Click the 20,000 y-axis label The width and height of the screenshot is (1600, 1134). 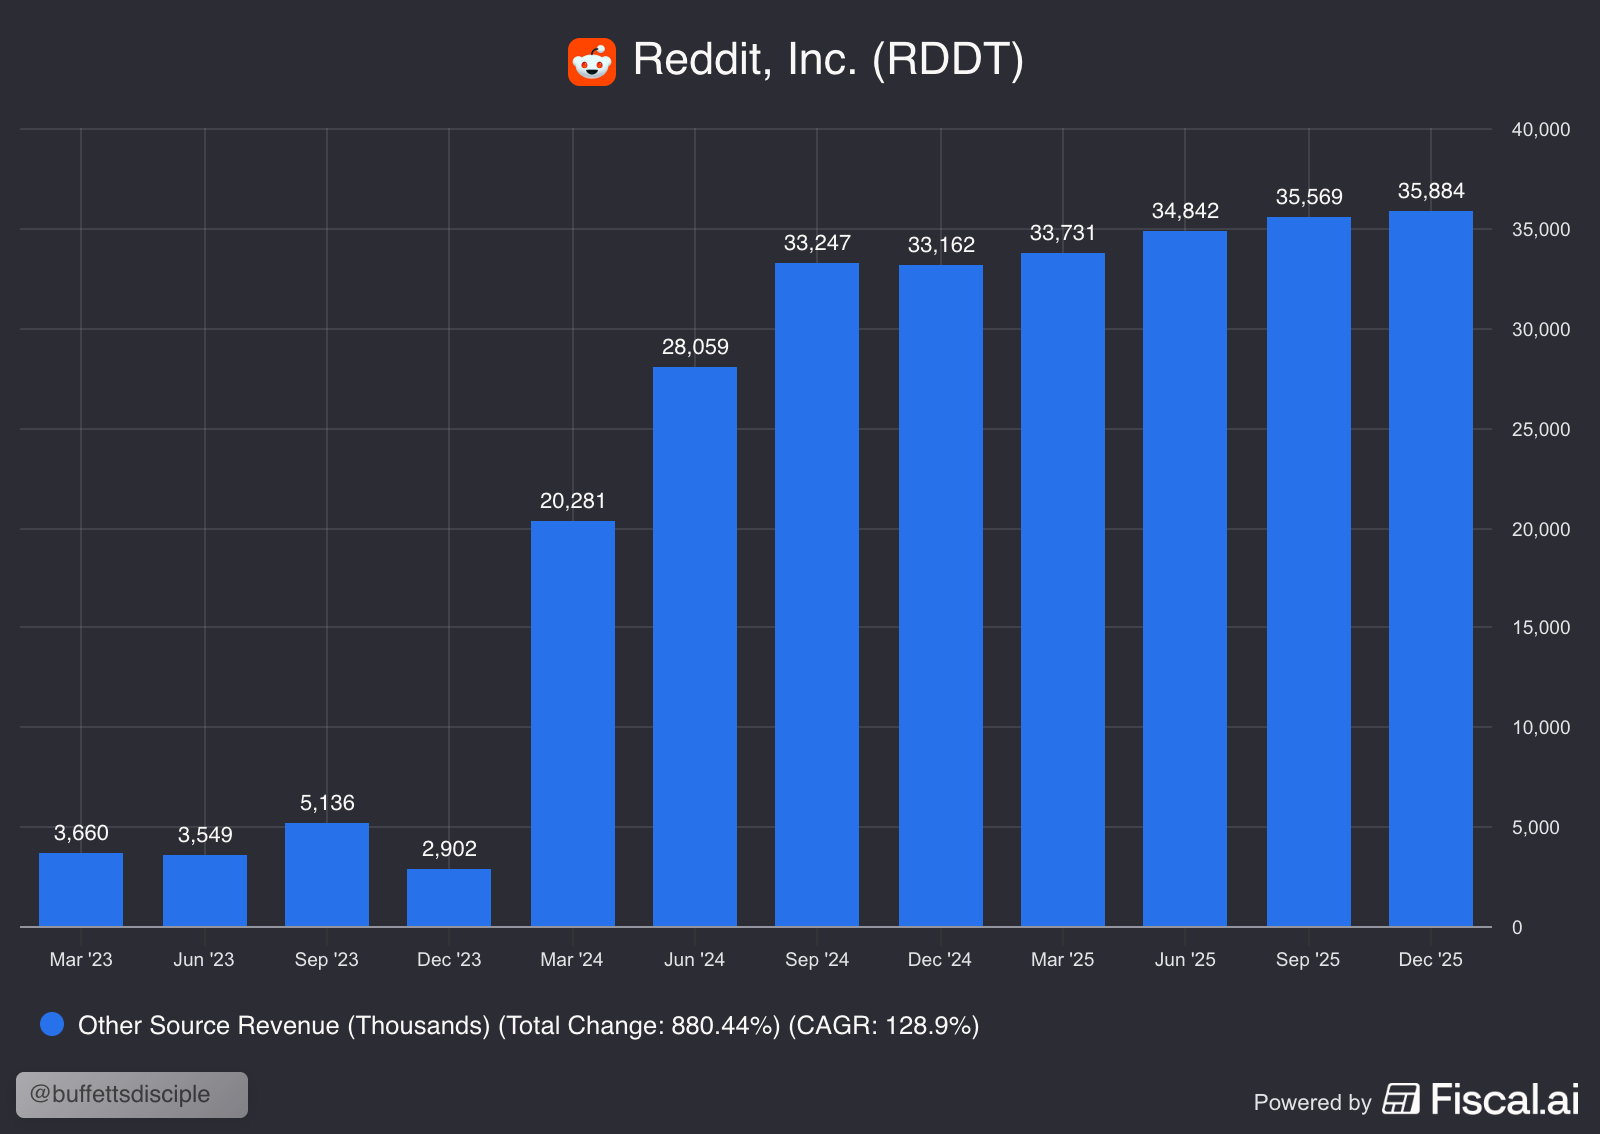tap(1541, 529)
